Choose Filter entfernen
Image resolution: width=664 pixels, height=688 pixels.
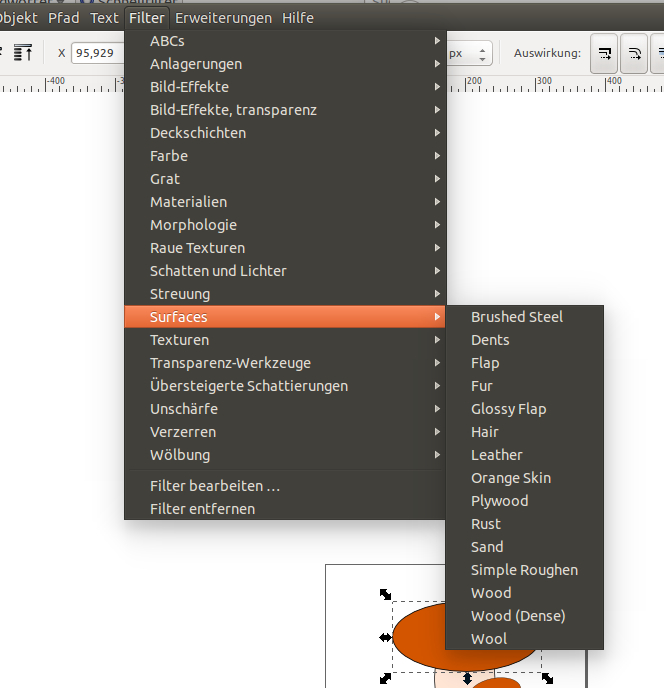coord(285,509)
